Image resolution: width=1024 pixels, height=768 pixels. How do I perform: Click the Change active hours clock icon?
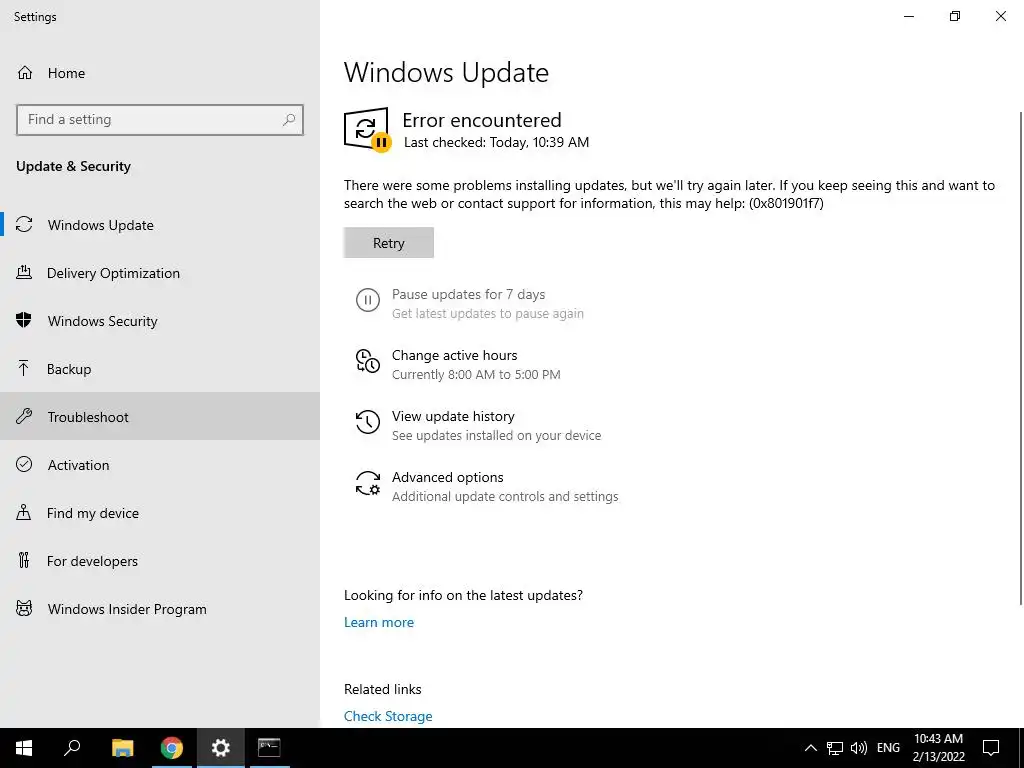[x=368, y=361]
